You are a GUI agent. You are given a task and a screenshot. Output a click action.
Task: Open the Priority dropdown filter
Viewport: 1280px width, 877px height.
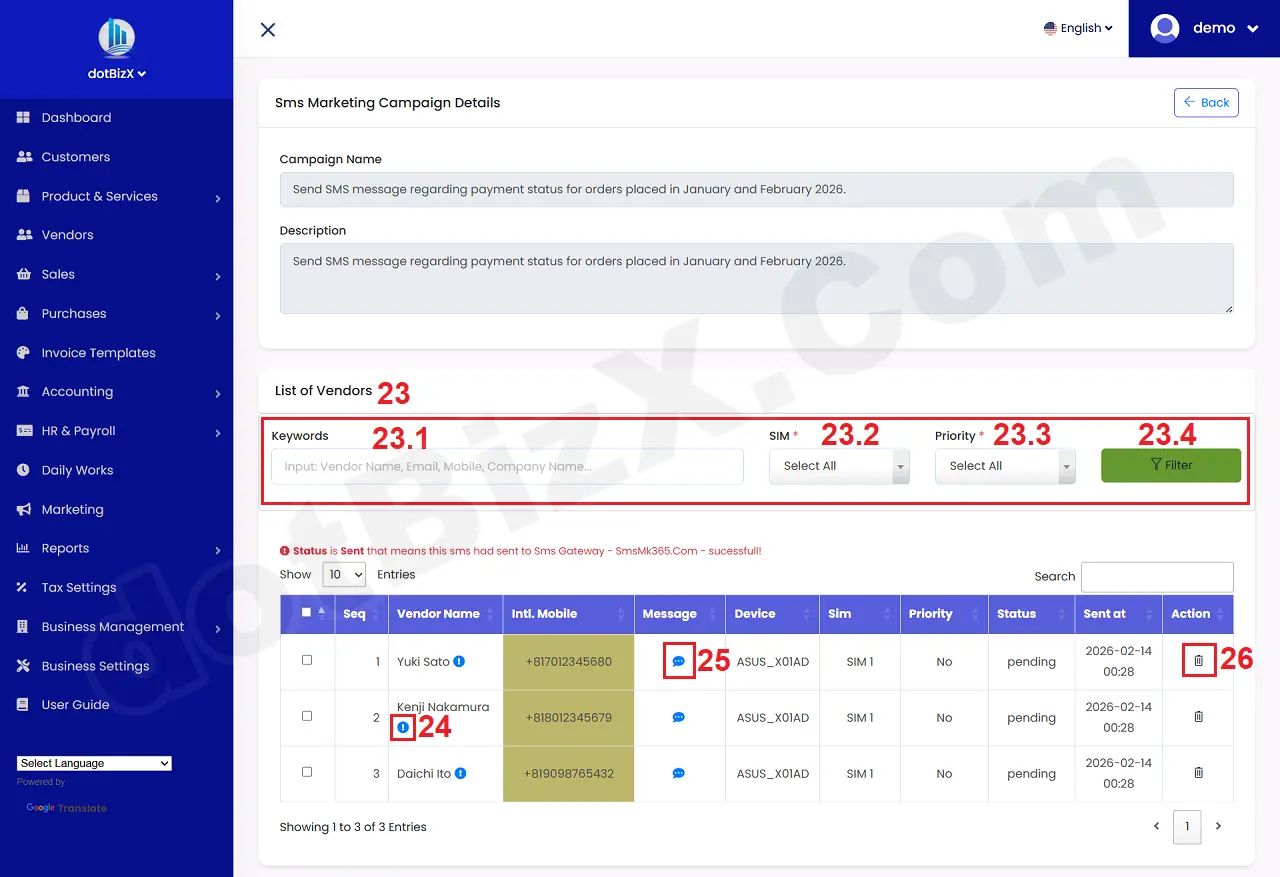point(1005,465)
